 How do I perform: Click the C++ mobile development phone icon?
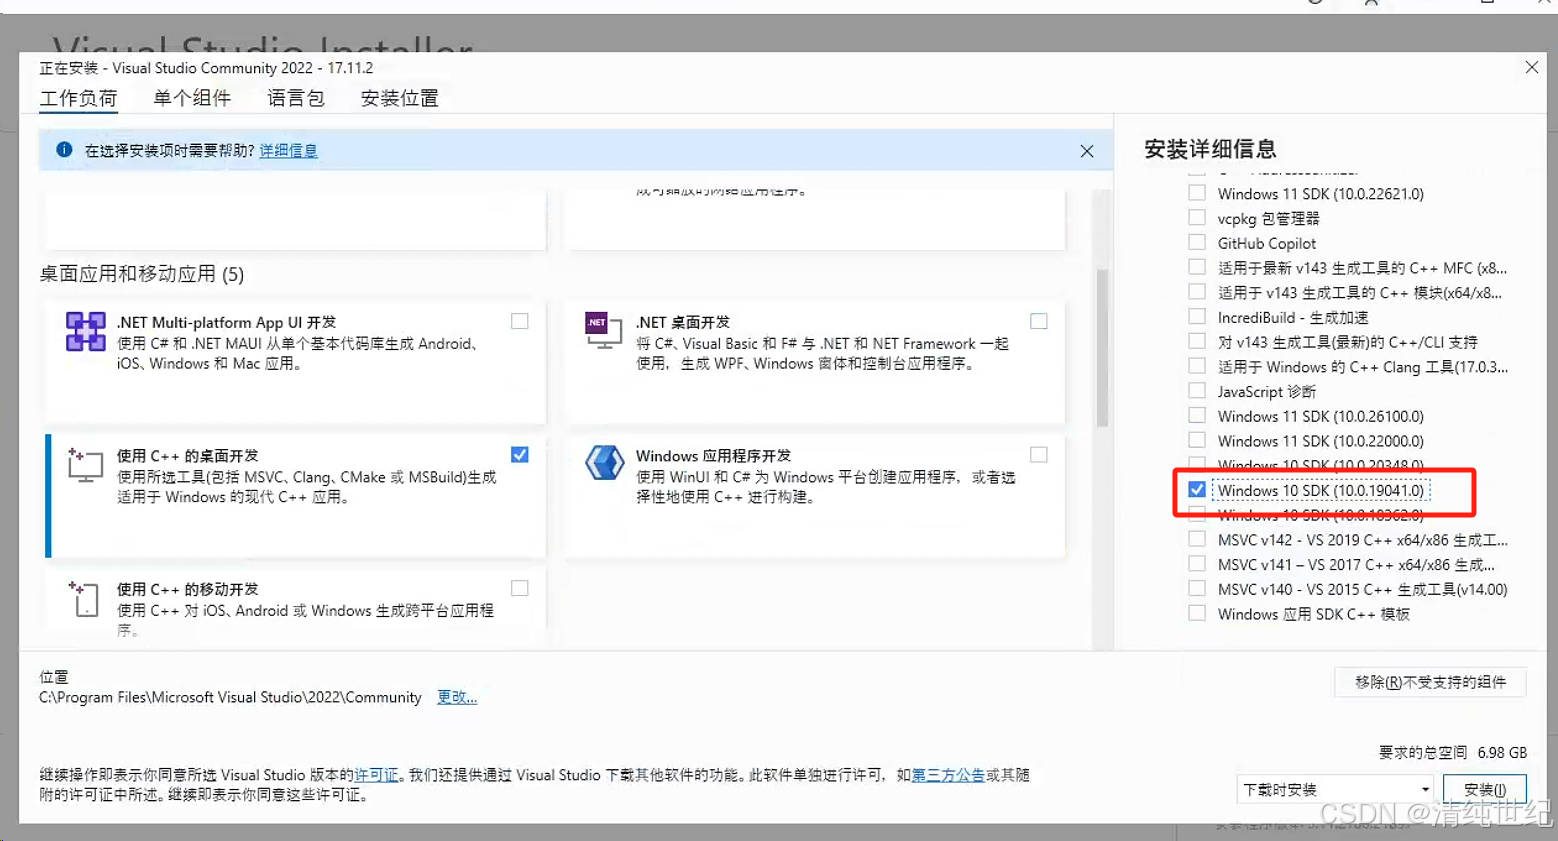click(85, 598)
